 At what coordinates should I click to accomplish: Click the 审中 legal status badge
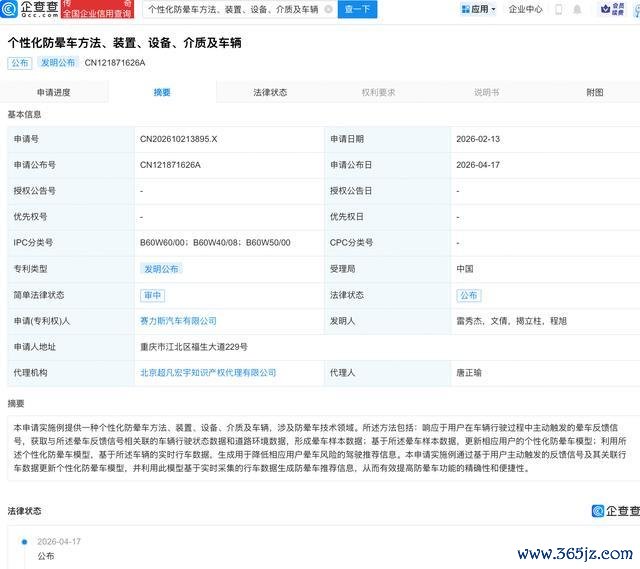[x=152, y=295]
